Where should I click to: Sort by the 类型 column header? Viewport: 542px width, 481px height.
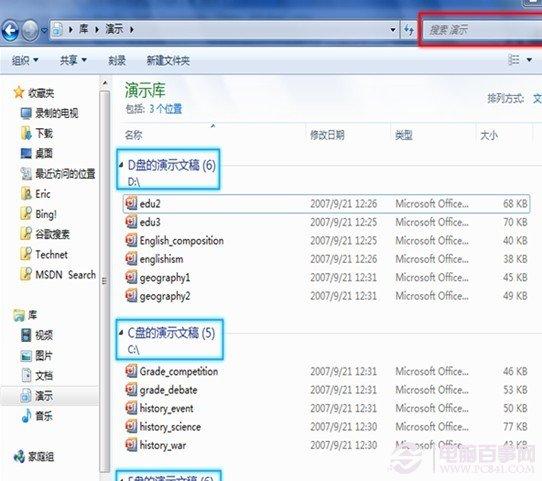tap(404, 135)
